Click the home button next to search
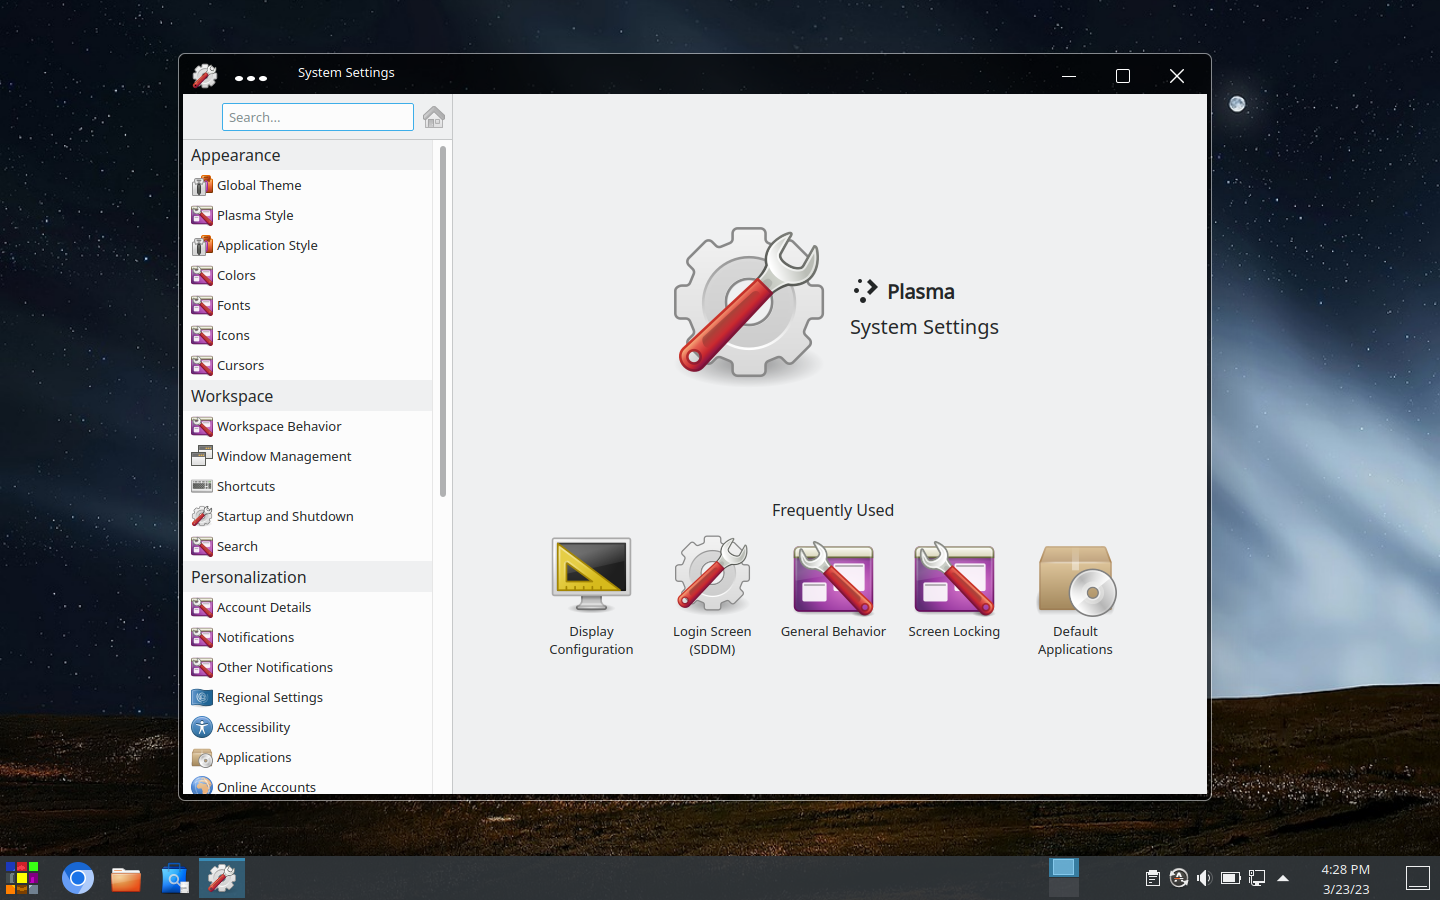This screenshot has width=1440, height=900. coord(434,117)
